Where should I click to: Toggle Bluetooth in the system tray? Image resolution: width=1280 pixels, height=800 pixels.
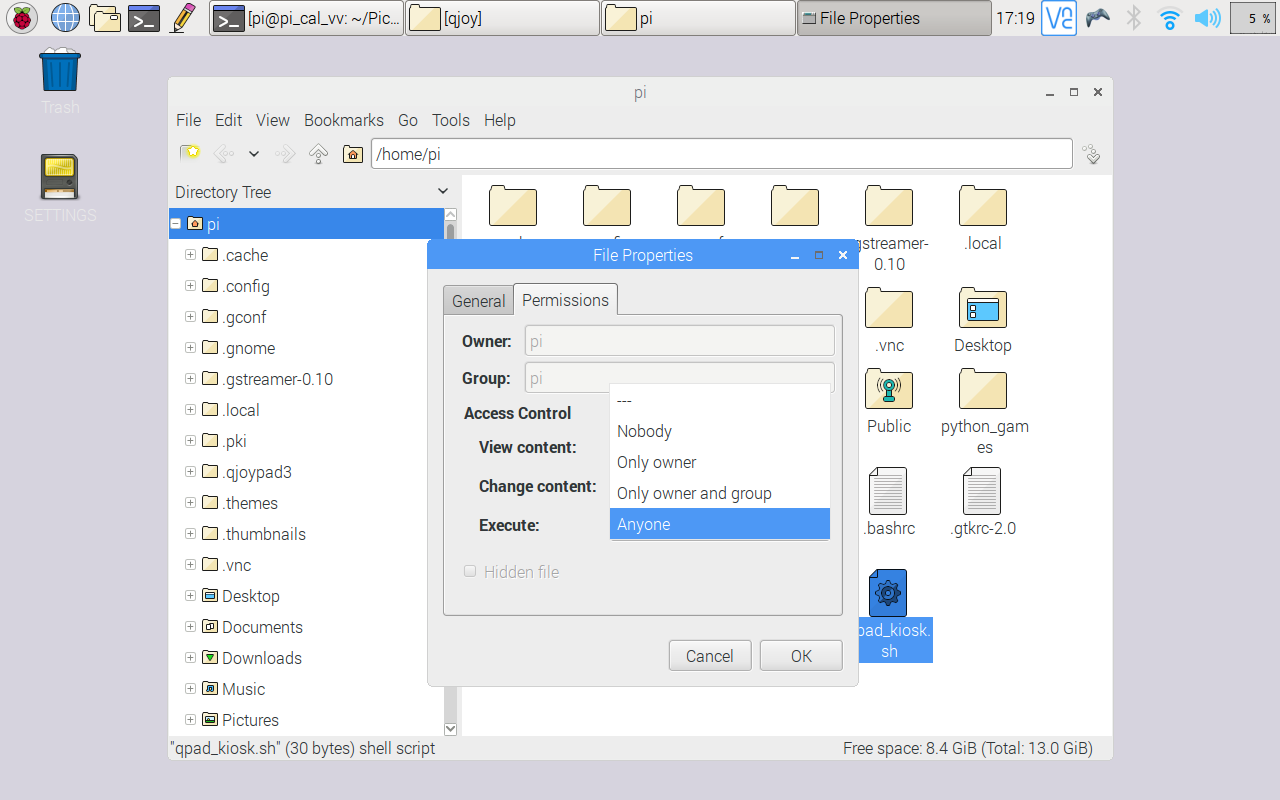click(x=1133, y=17)
